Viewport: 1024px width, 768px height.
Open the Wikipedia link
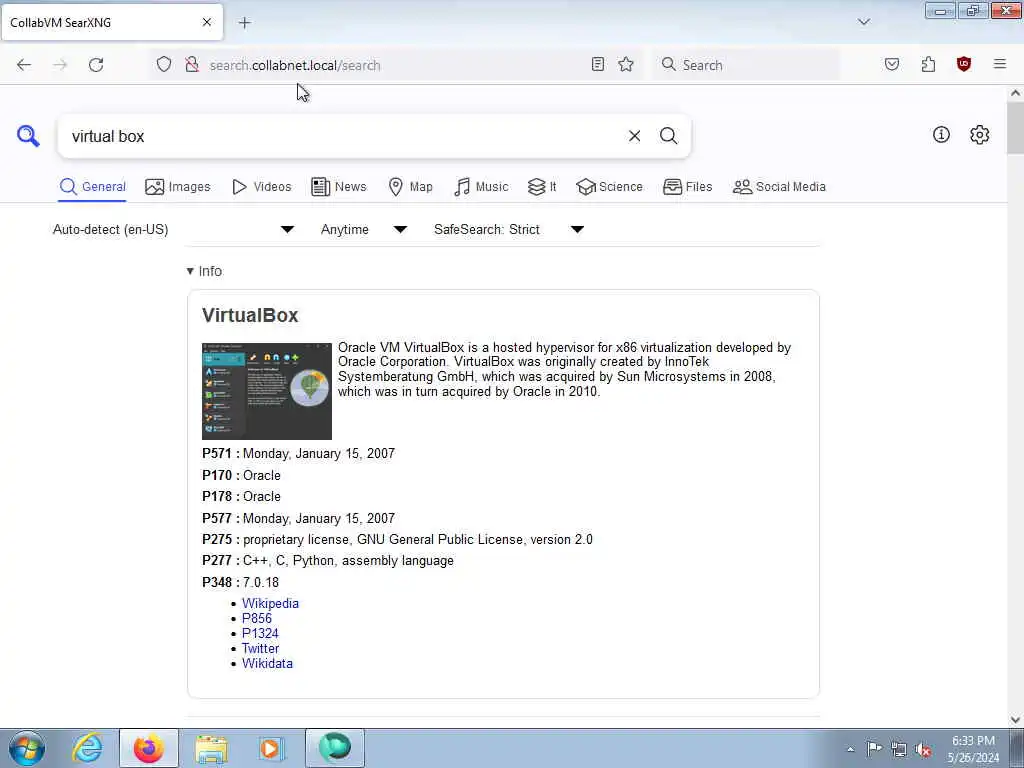[x=270, y=603]
